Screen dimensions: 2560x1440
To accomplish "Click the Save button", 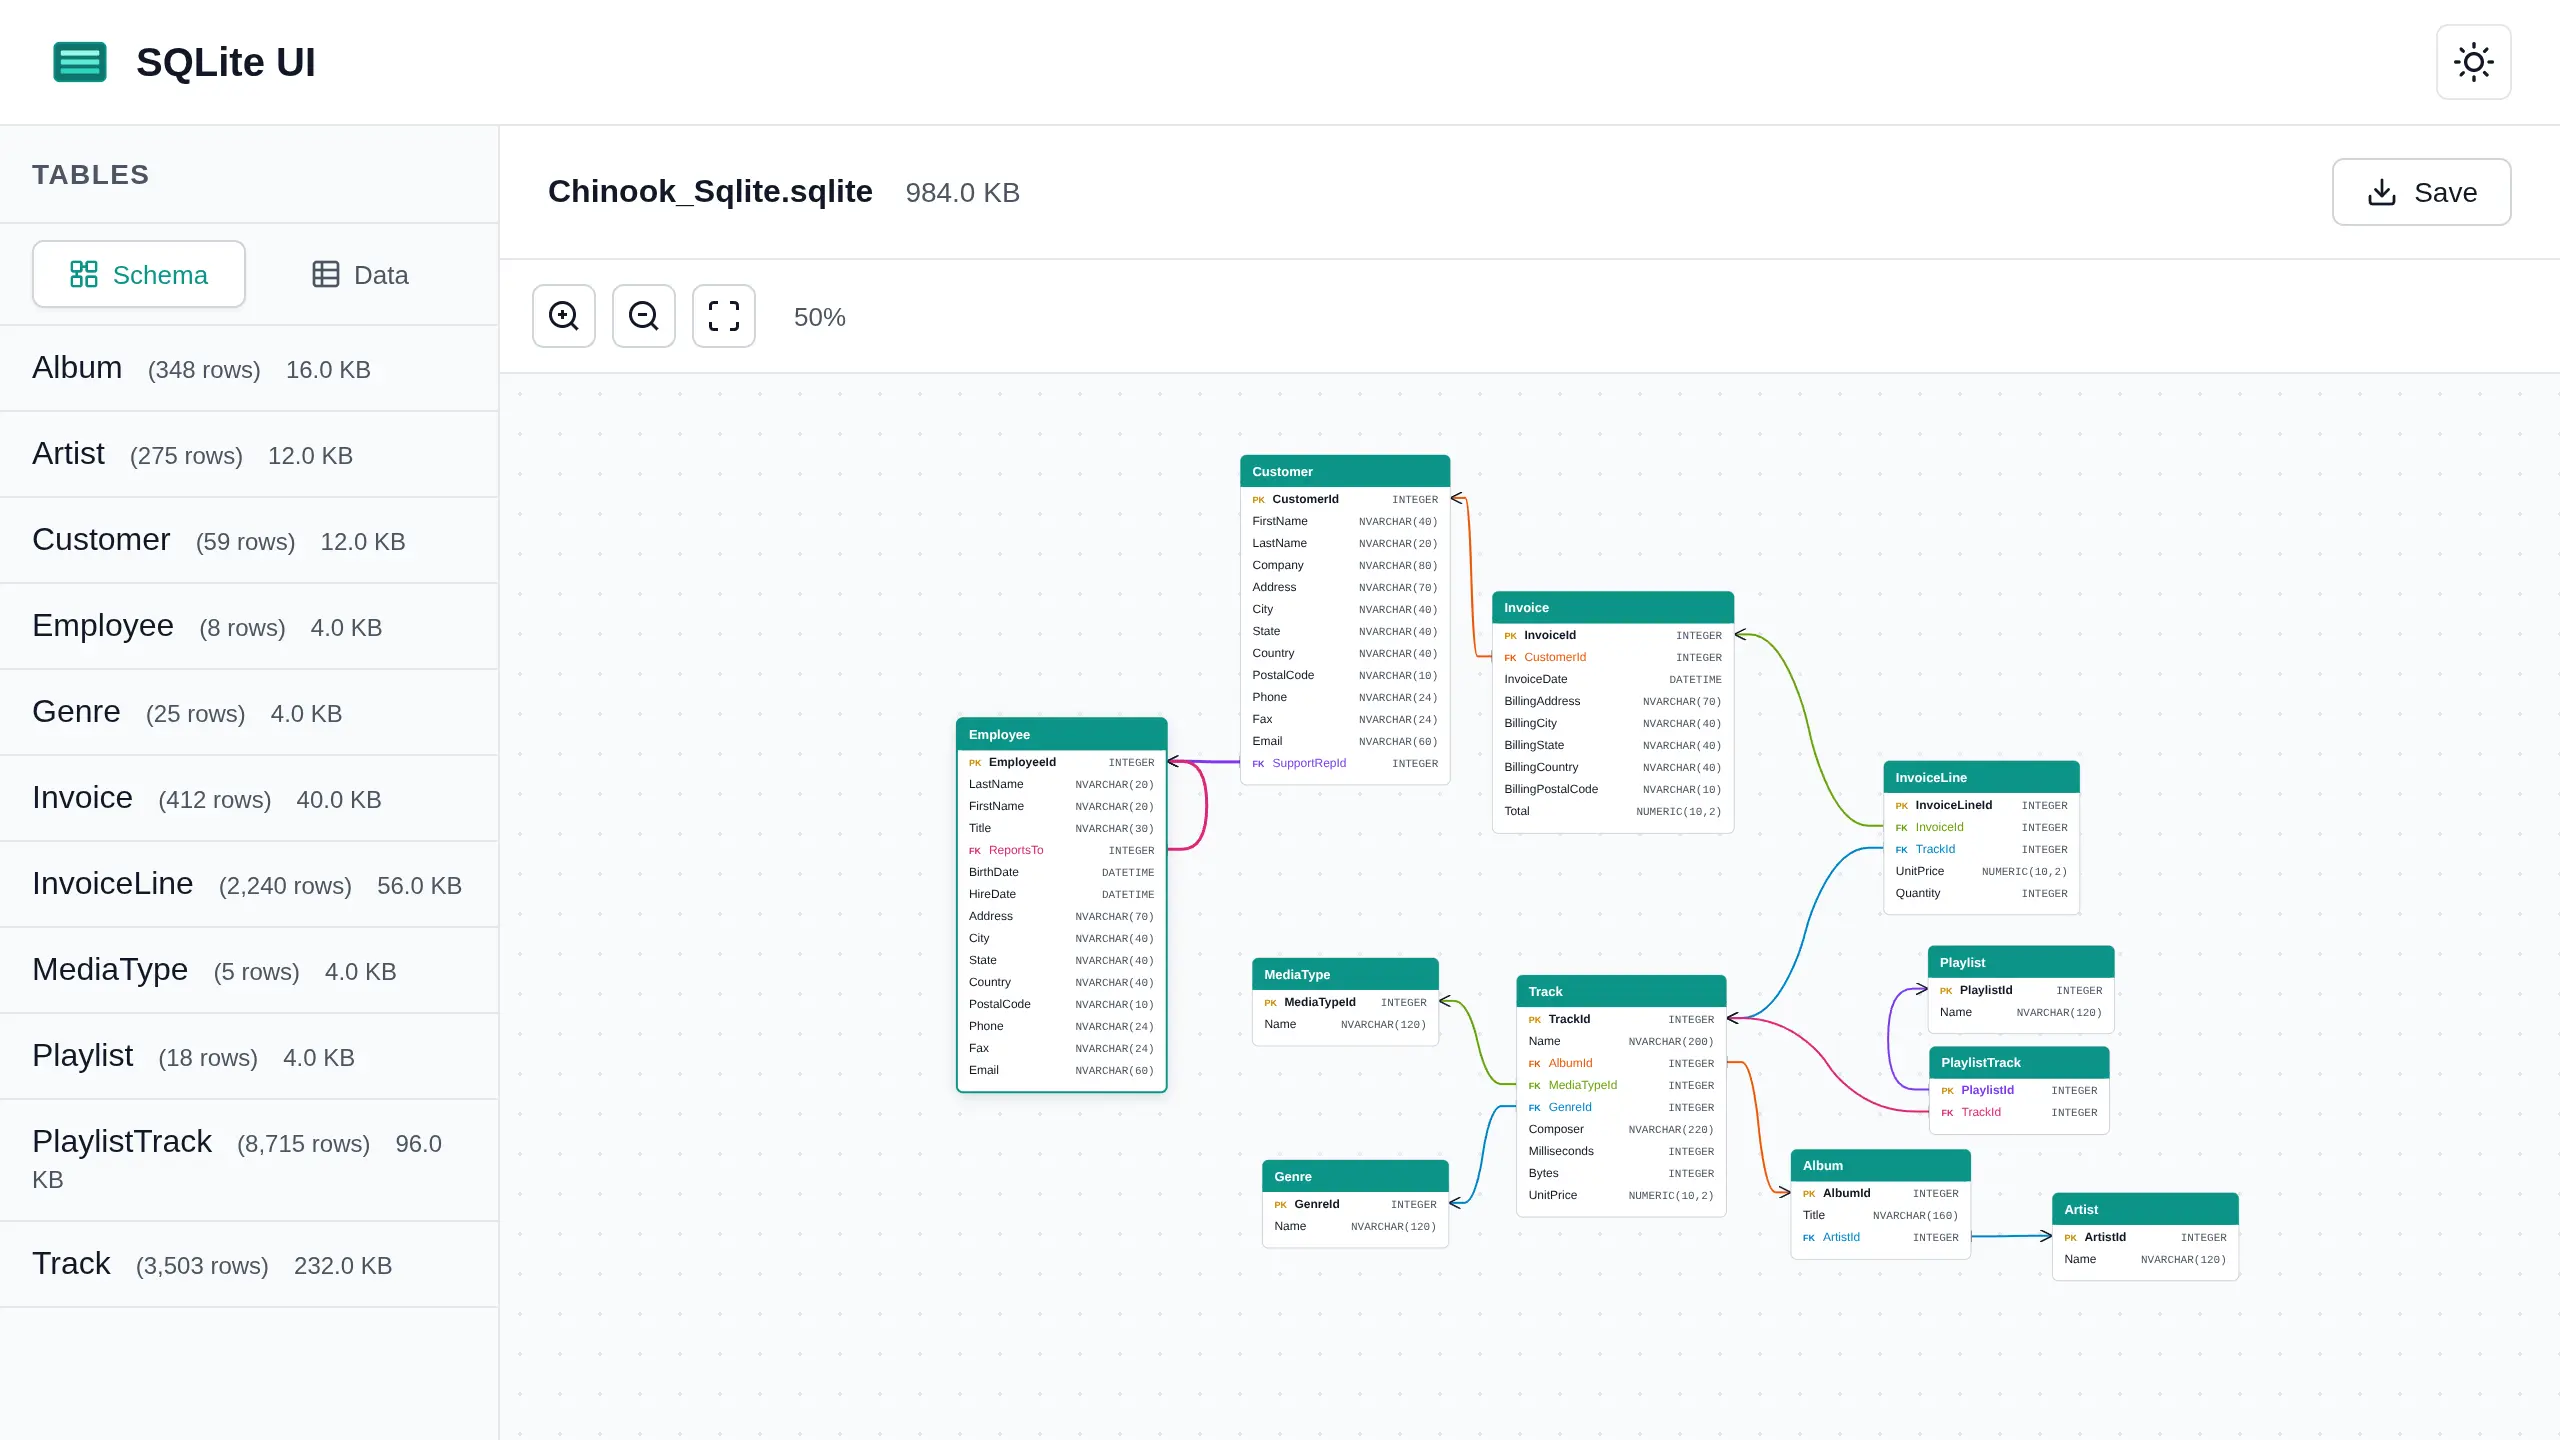I will click(2421, 192).
